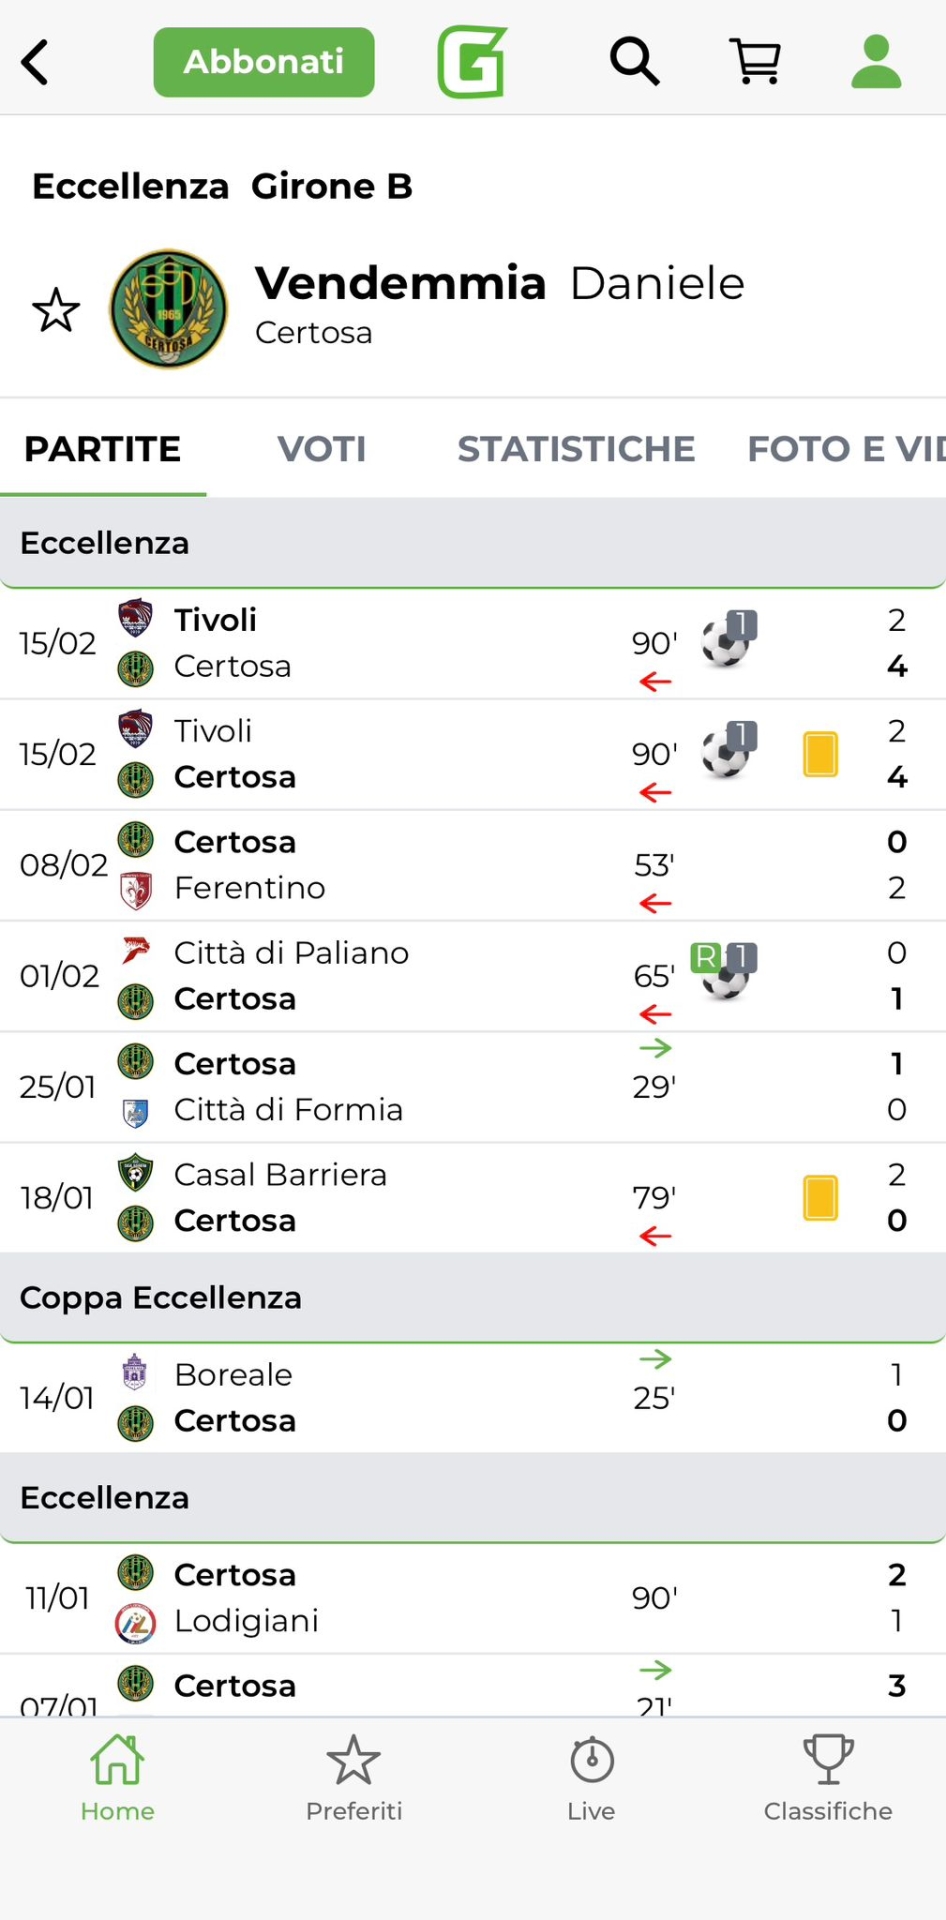Open the Certosa vs Ferentino match
The width and height of the screenshot is (946, 1920).
400,865
